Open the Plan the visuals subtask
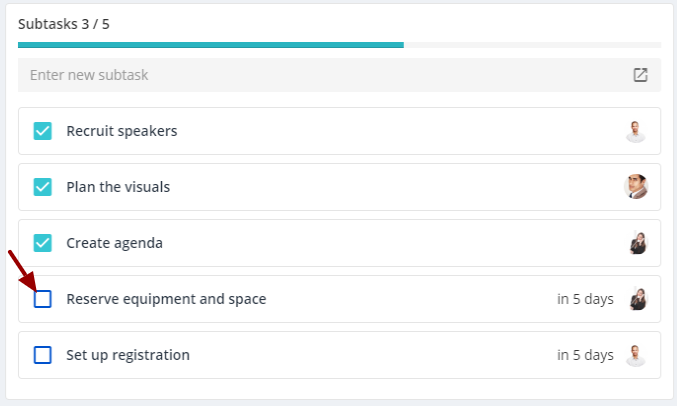 [118, 187]
